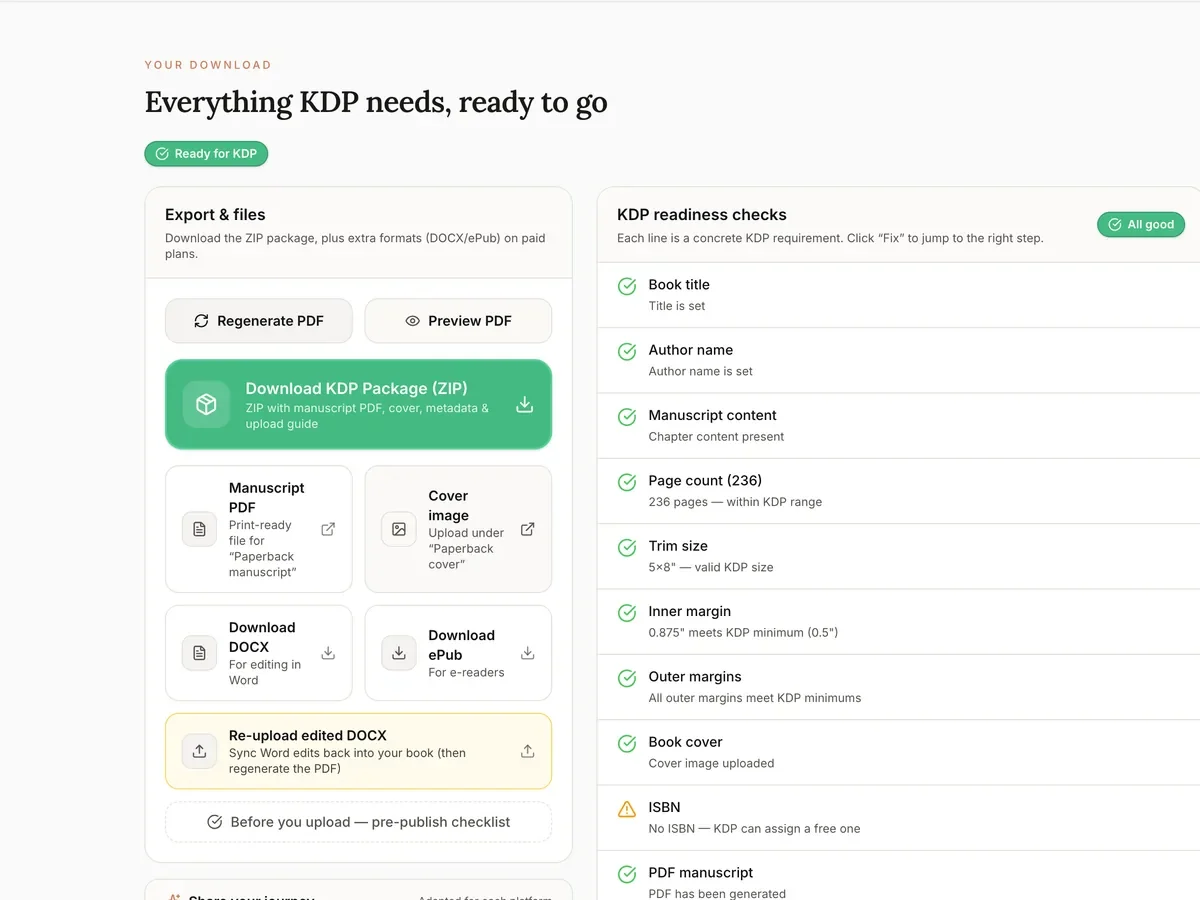Open Before you upload pre-publish checklist
The height and width of the screenshot is (900, 1200).
click(358, 822)
